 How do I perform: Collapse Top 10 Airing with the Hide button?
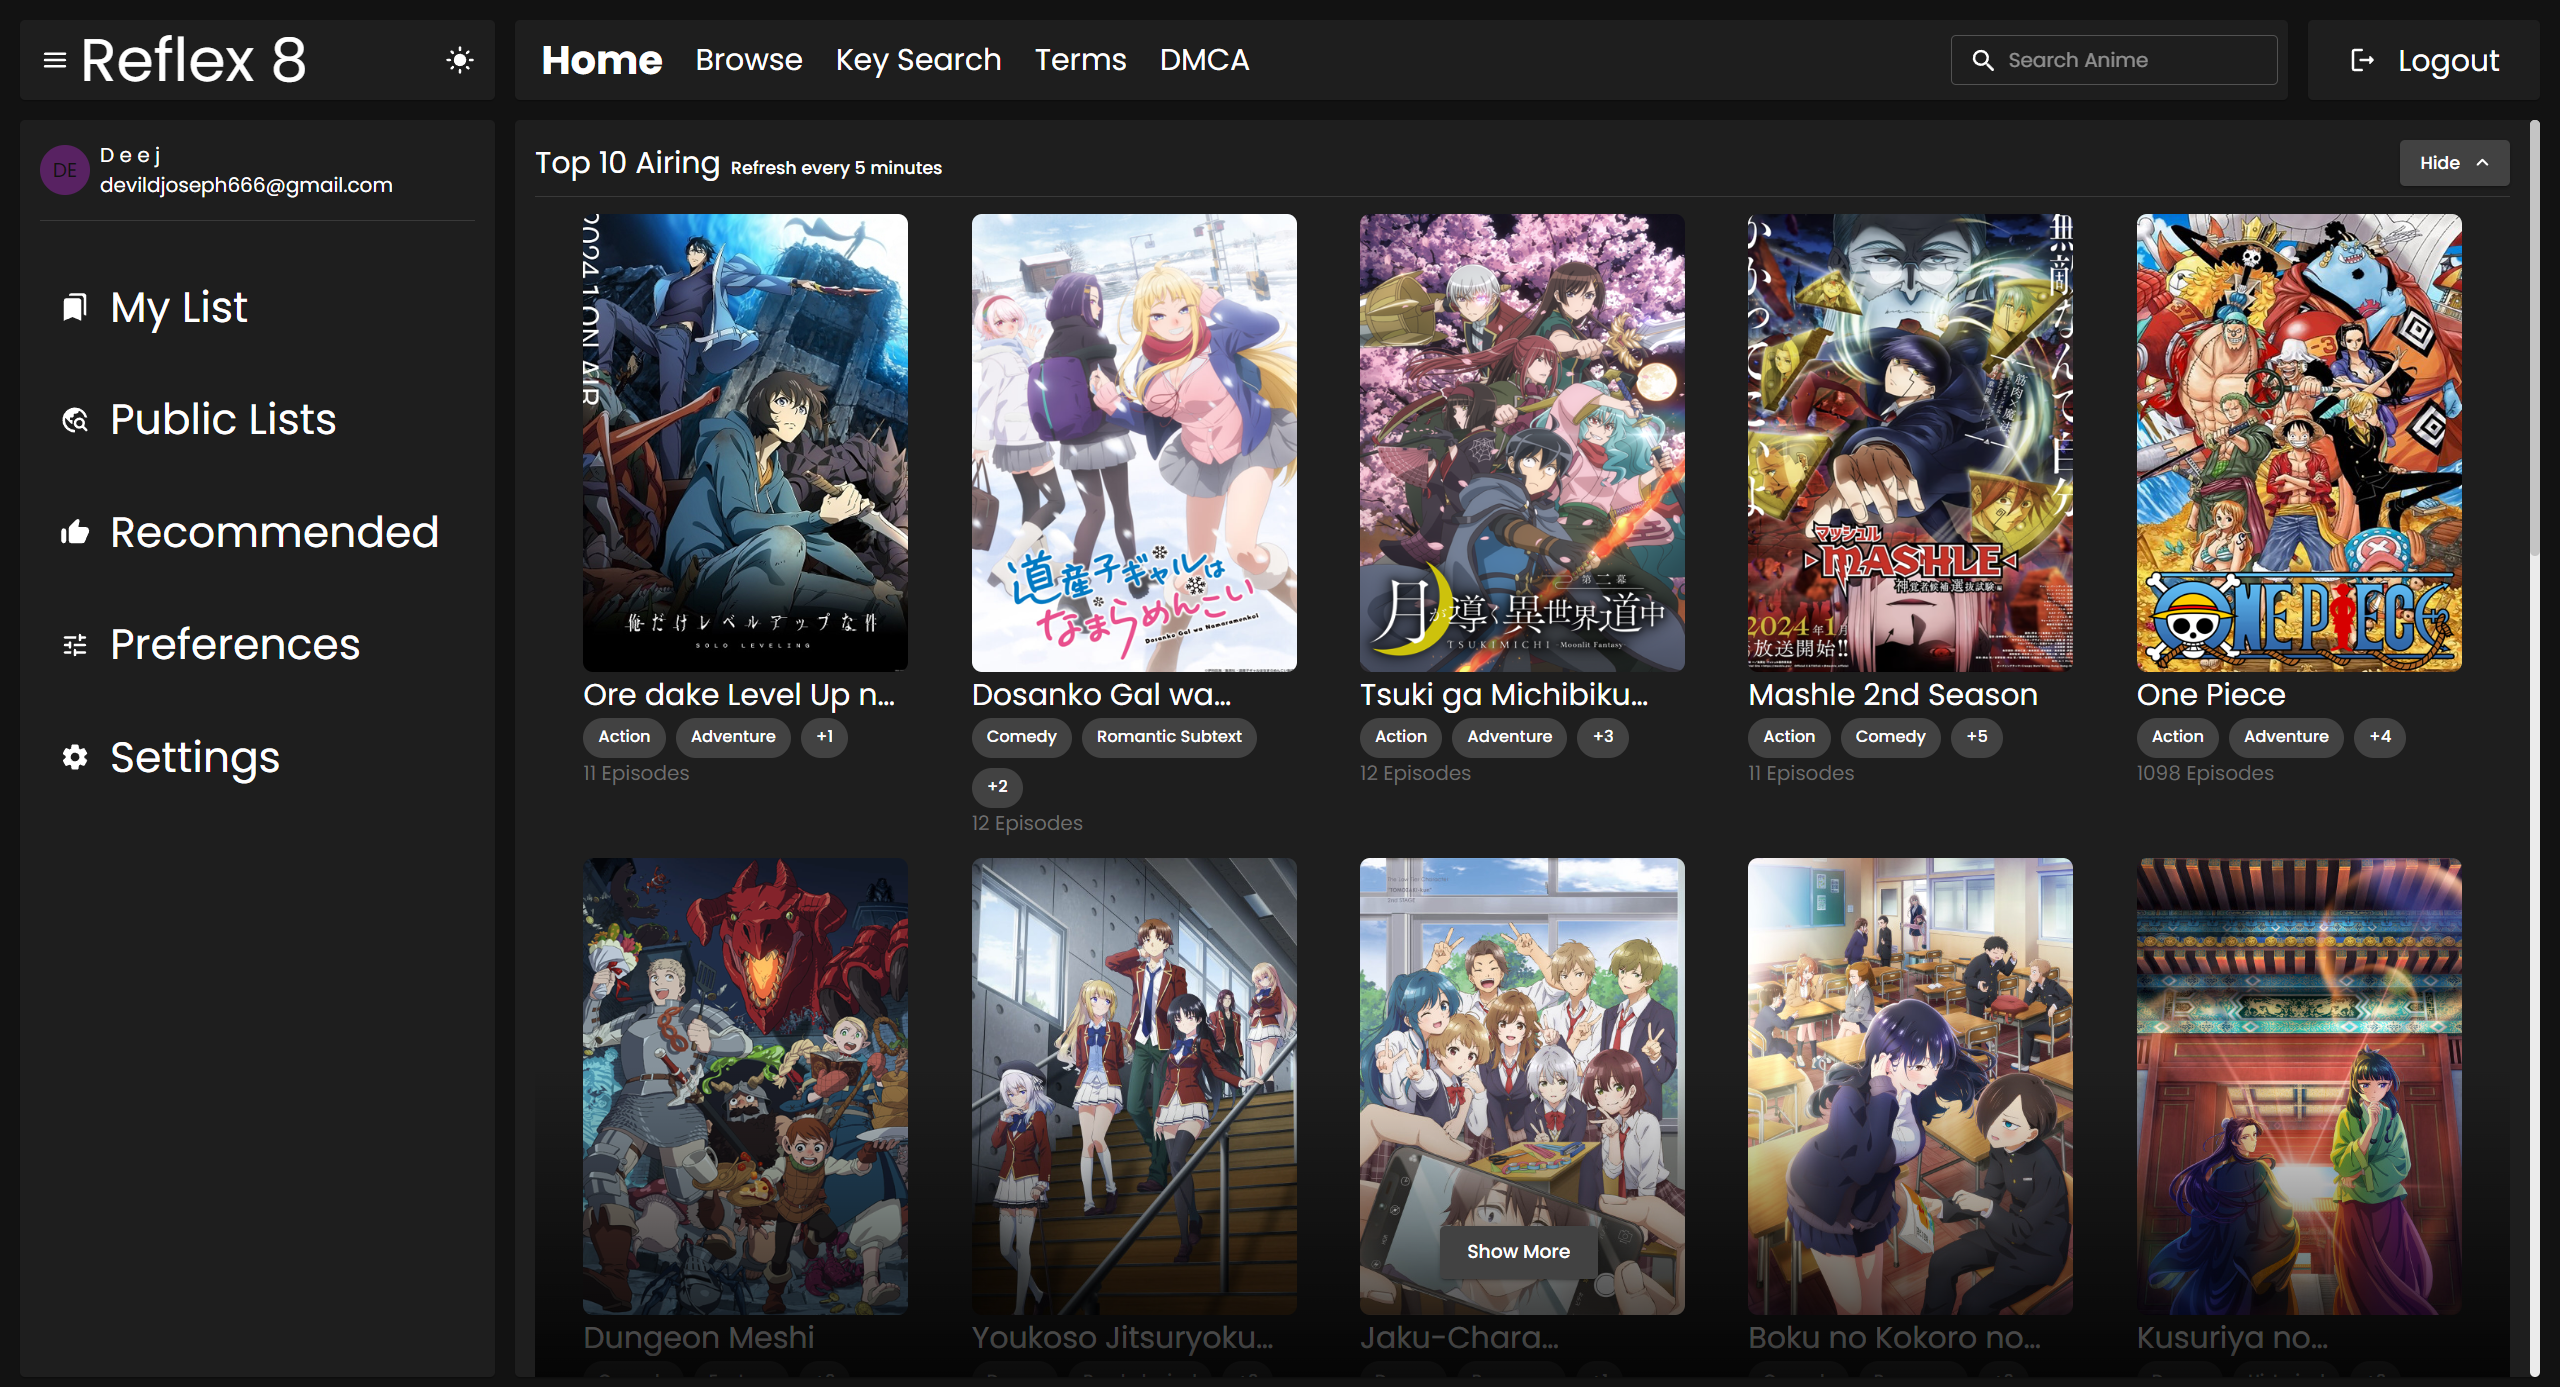click(x=2454, y=163)
